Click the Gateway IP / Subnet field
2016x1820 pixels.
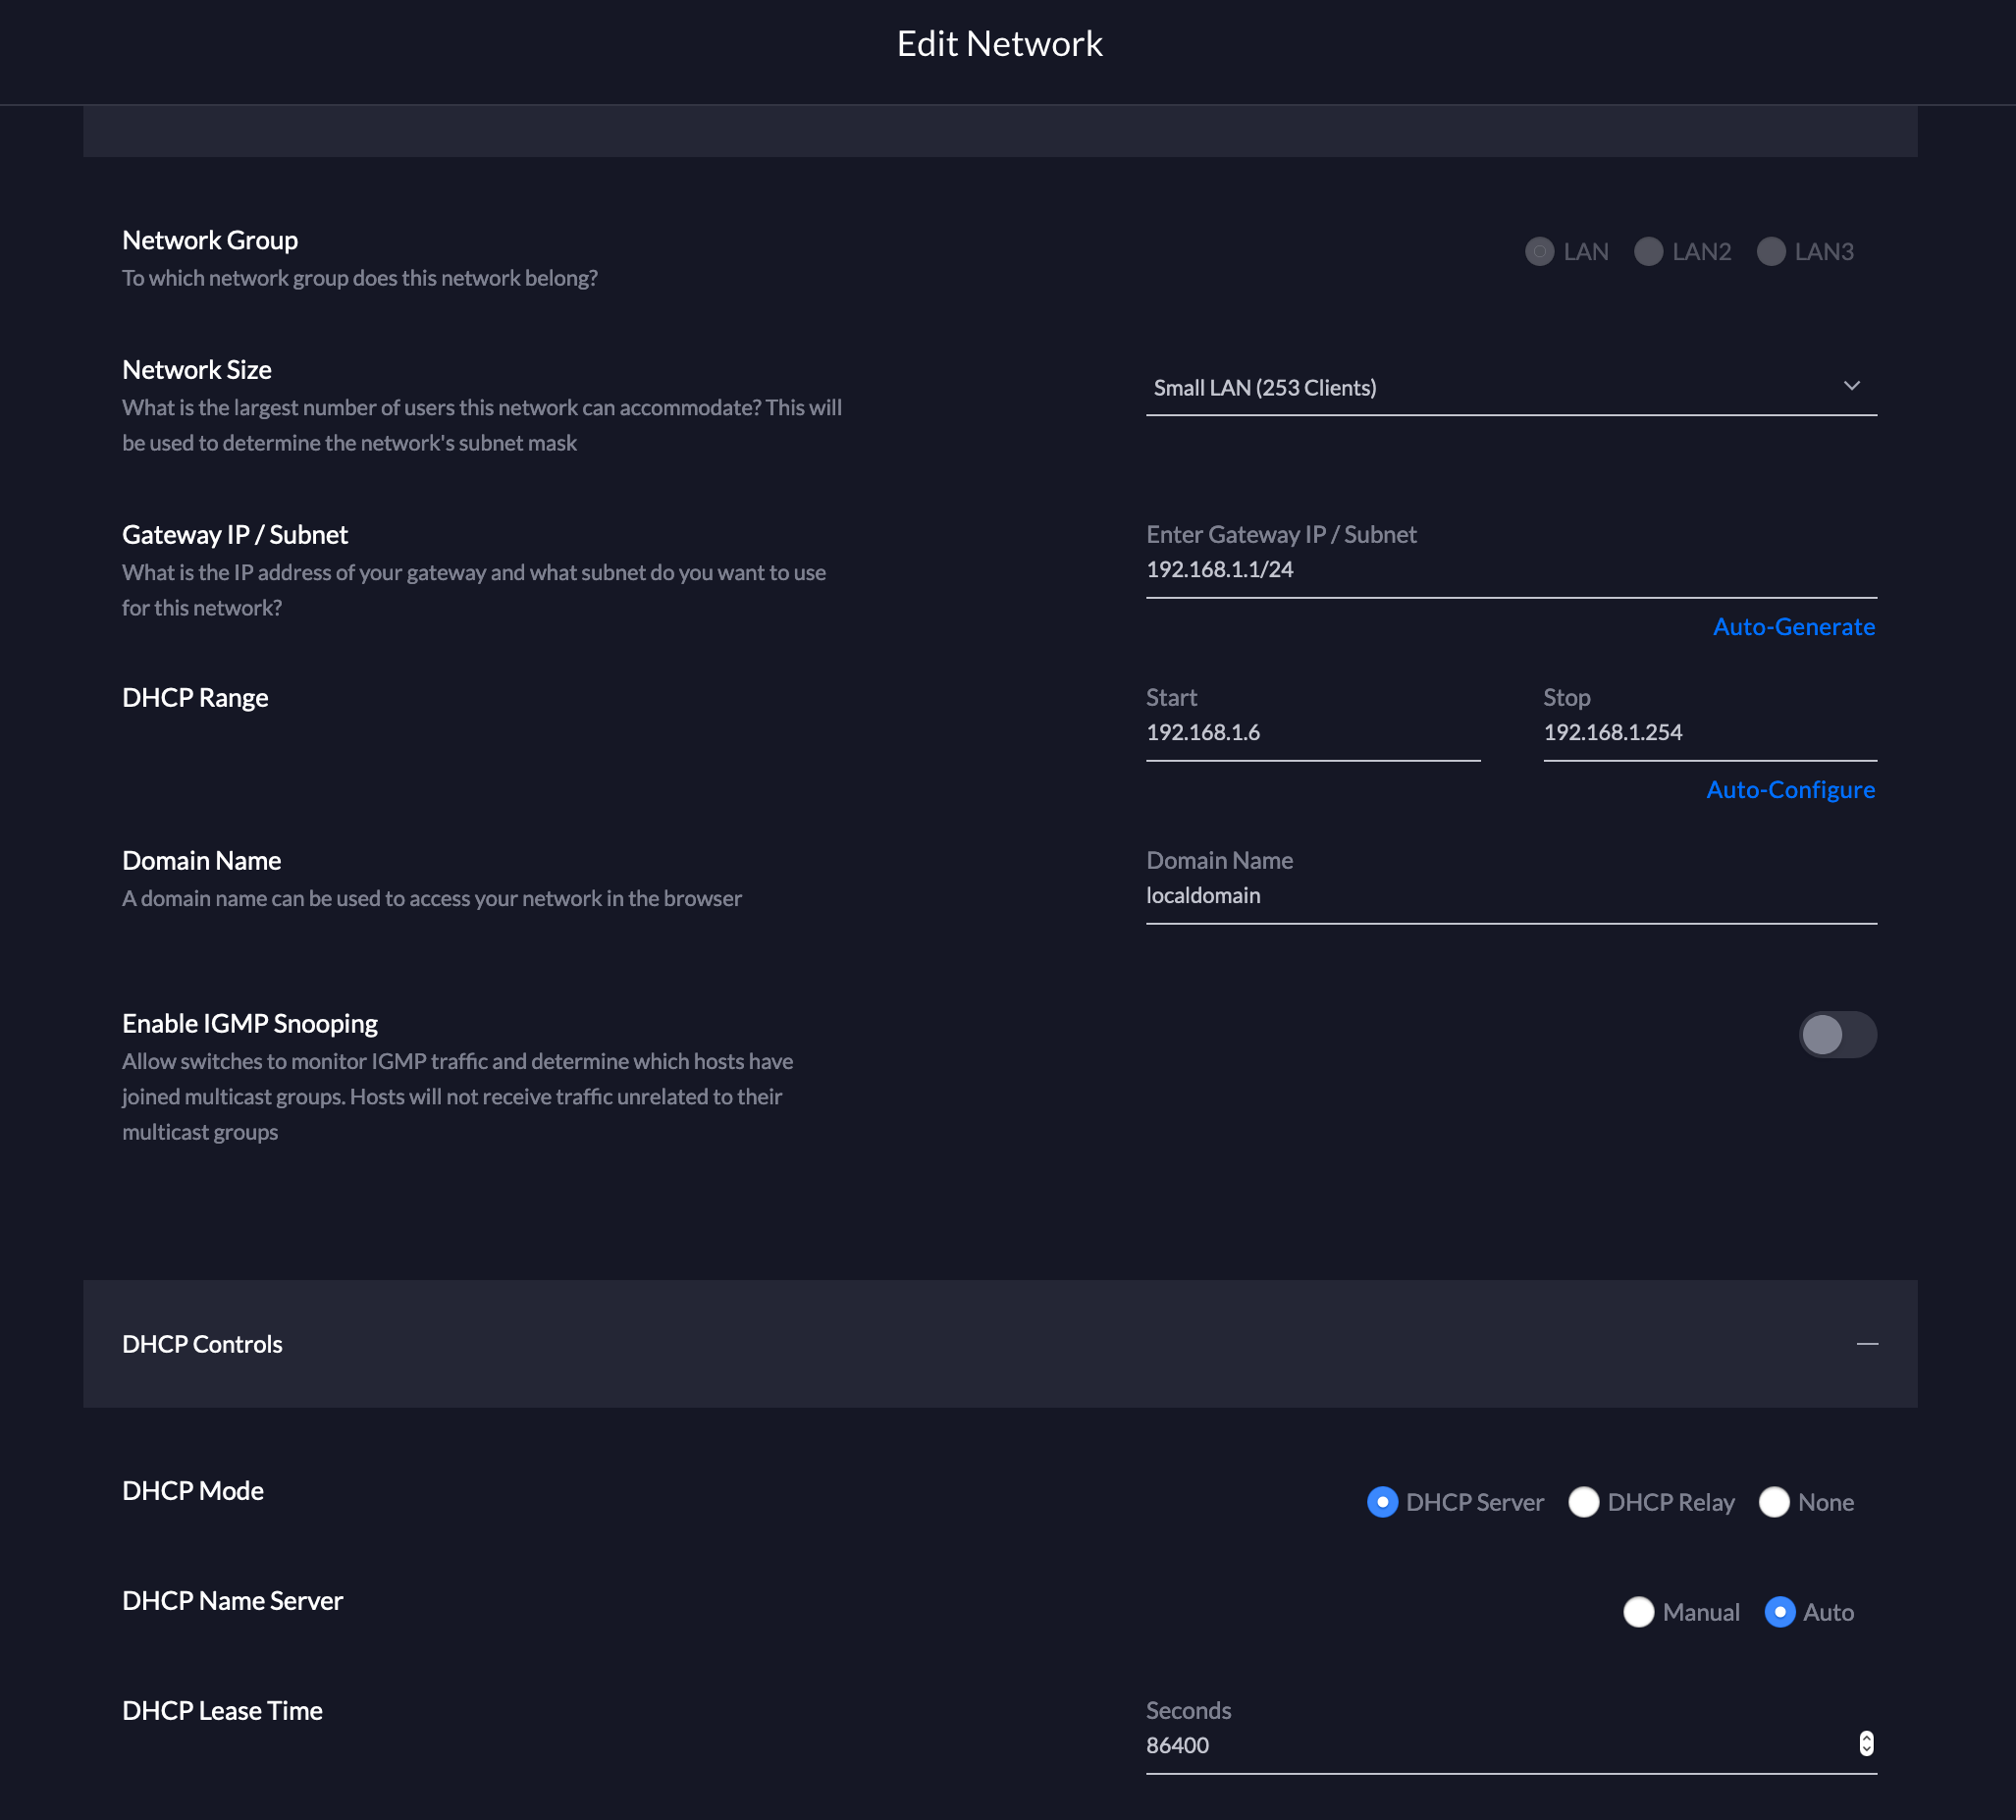click(1510, 570)
